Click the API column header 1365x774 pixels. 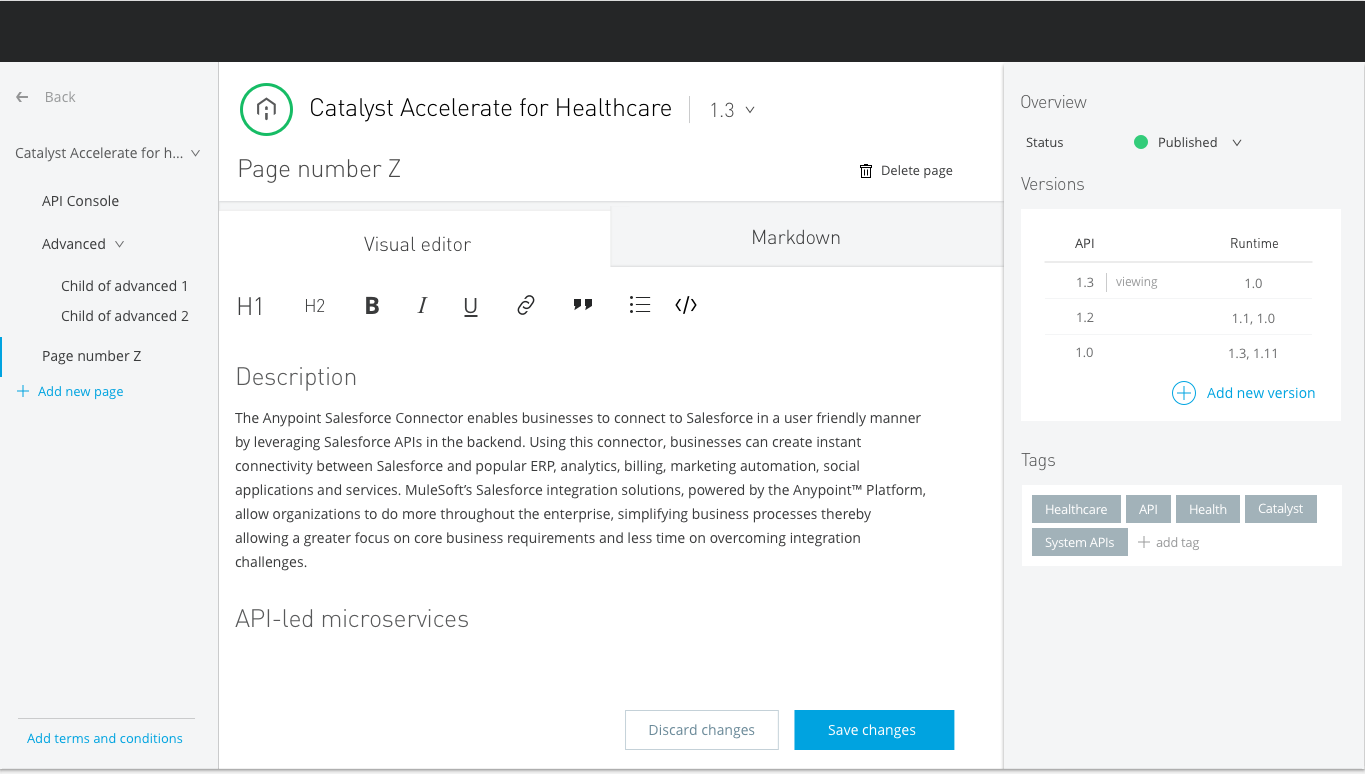(1084, 243)
